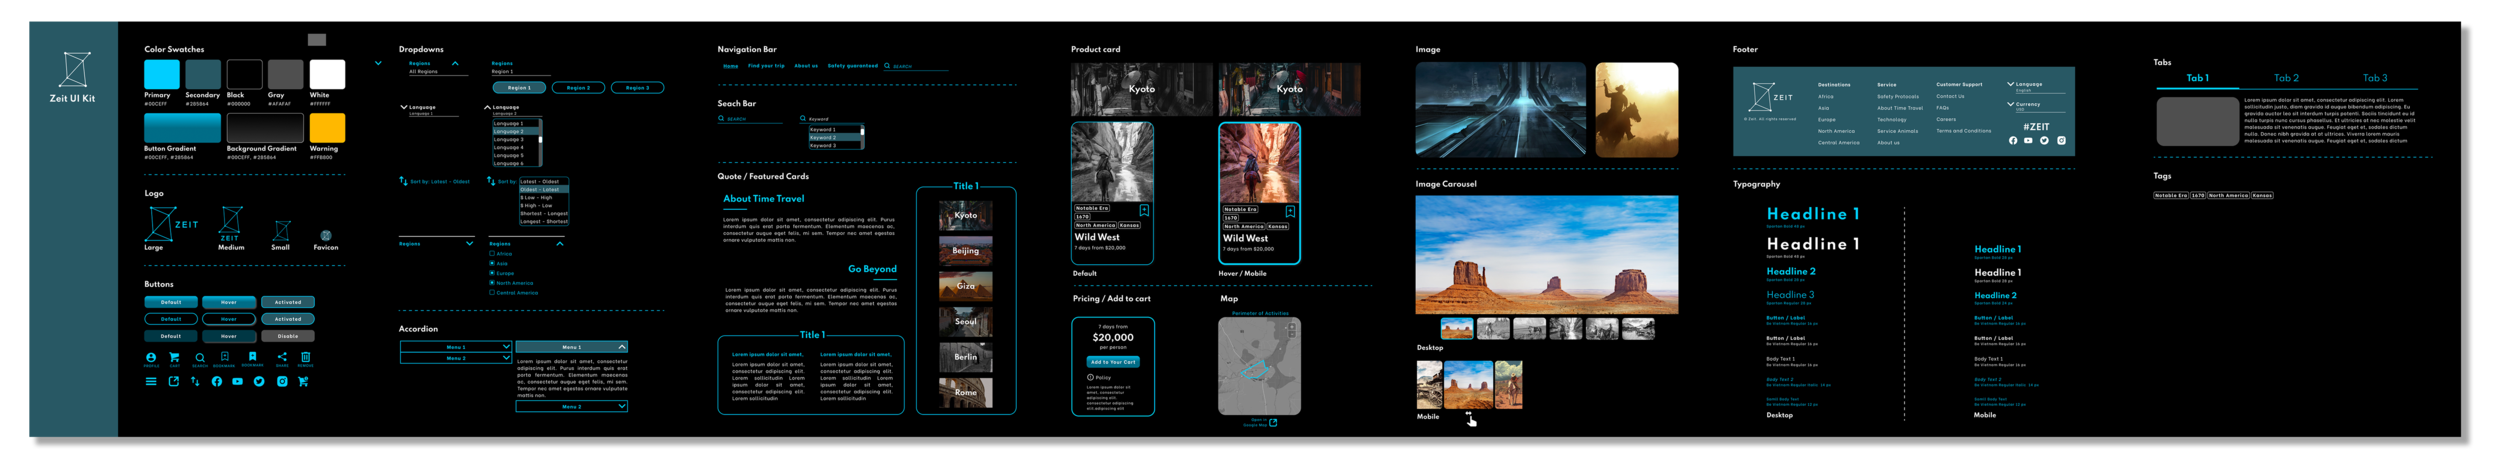Image resolution: width=2500 pixels, height=458 pixels.
Task: Click the Cart icon in icon row
Action: [x=174, y=357]
